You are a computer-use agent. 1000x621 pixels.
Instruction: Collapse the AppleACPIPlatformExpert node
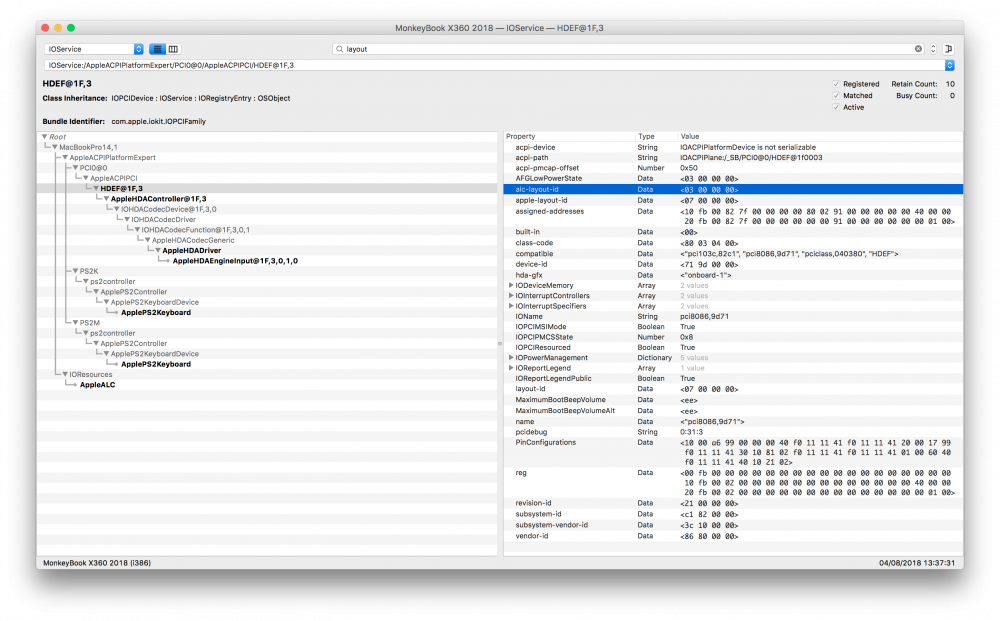(65, 157)
